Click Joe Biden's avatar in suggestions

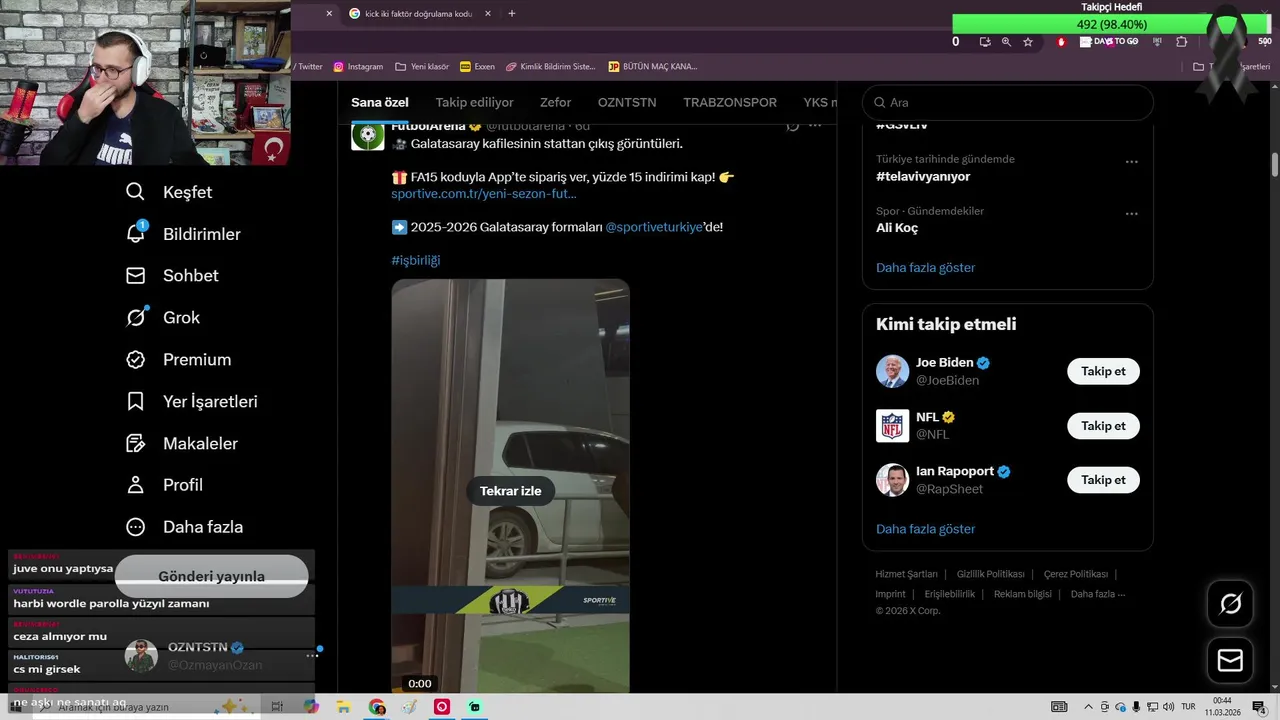tap(893, 371)
